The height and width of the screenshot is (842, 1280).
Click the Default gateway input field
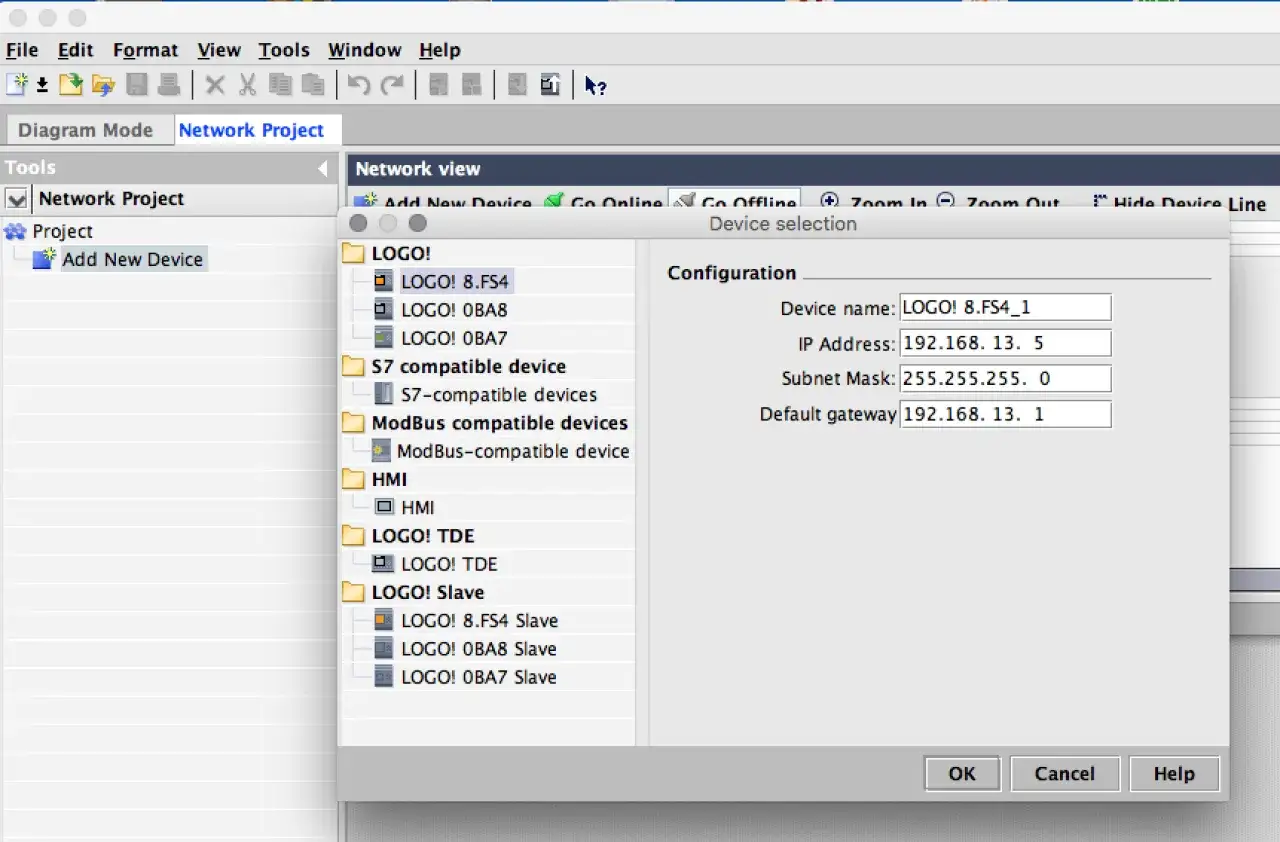(x=1005, y=414)
